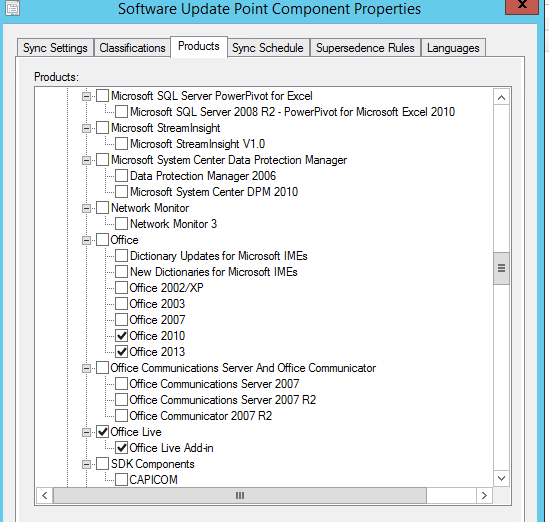Click the vertical scrollbar up arrow
The width and height of the screenshot is (549, 522).
(x=501, y=97)
